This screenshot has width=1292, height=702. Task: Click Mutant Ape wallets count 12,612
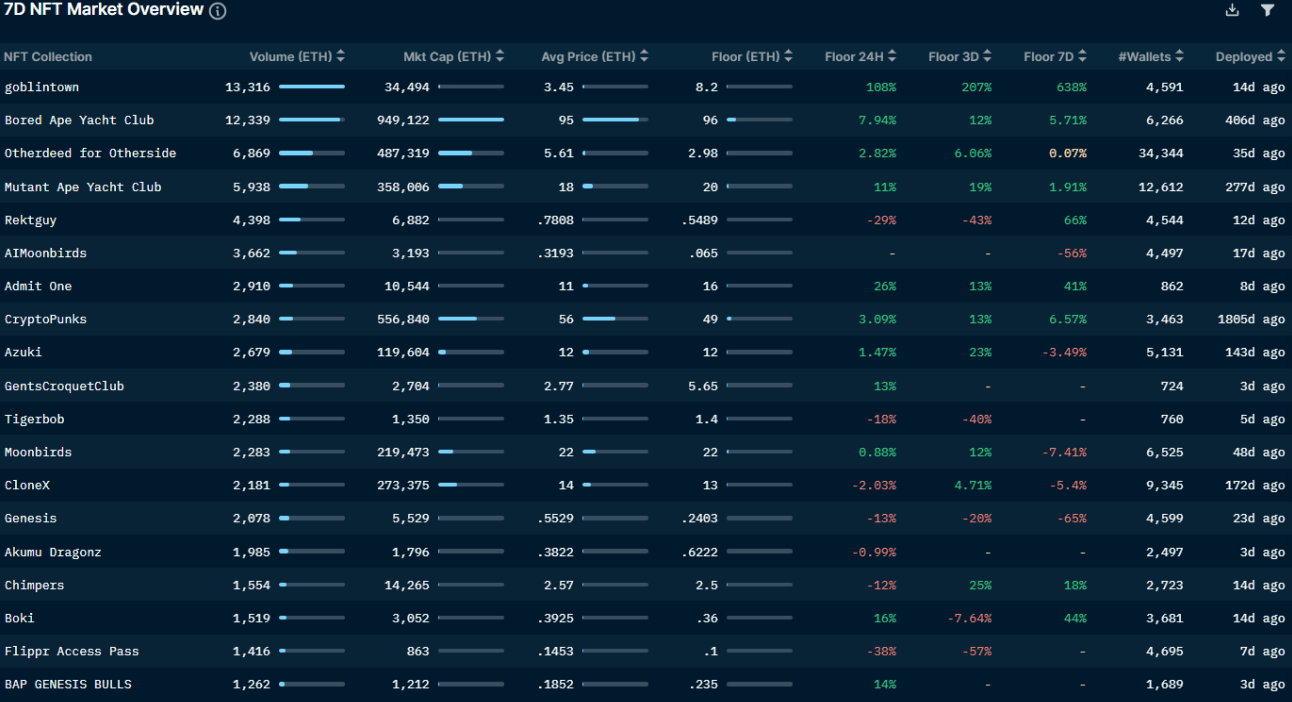1161,187
